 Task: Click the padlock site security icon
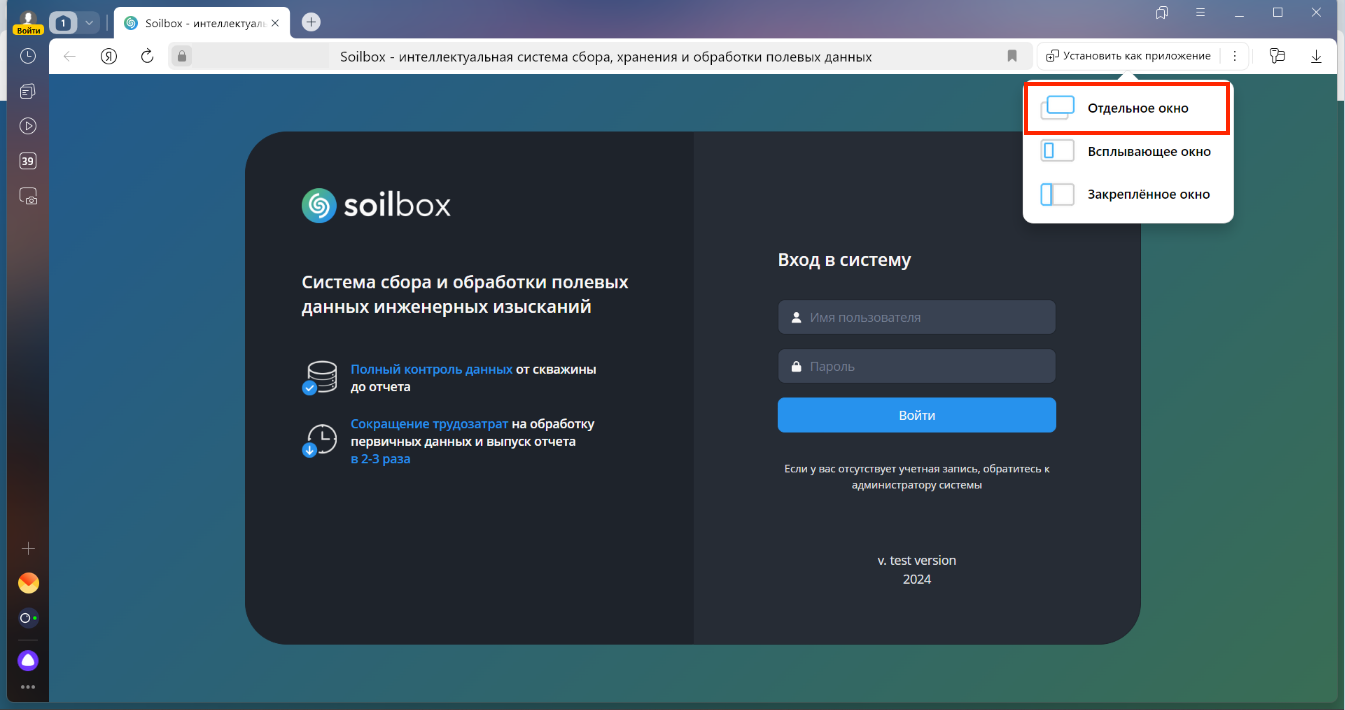(181, 56)
